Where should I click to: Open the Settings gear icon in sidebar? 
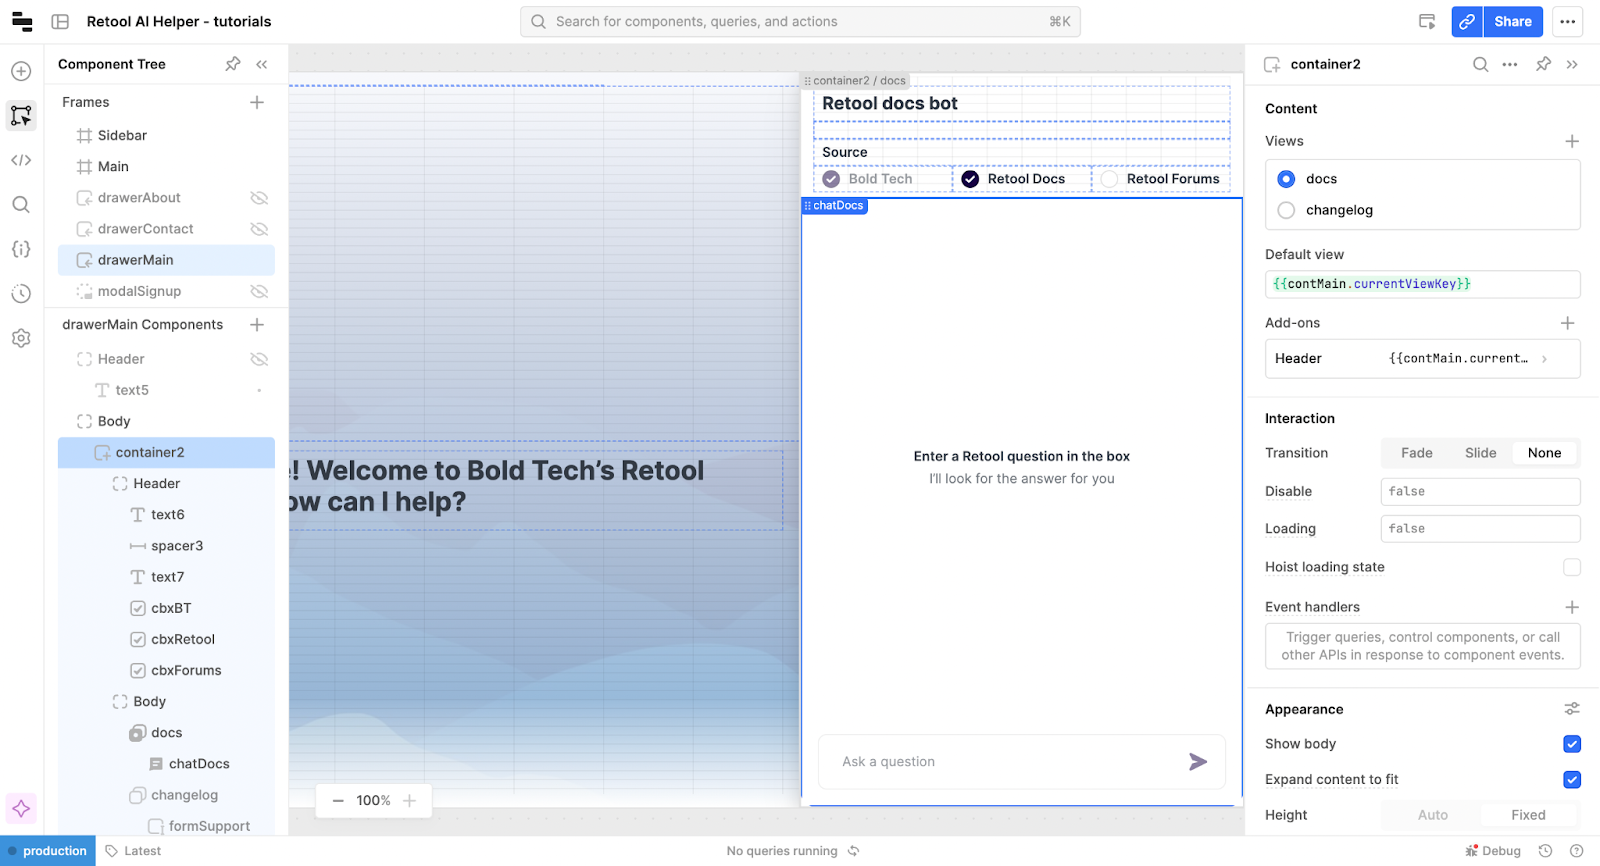[21, 338]
